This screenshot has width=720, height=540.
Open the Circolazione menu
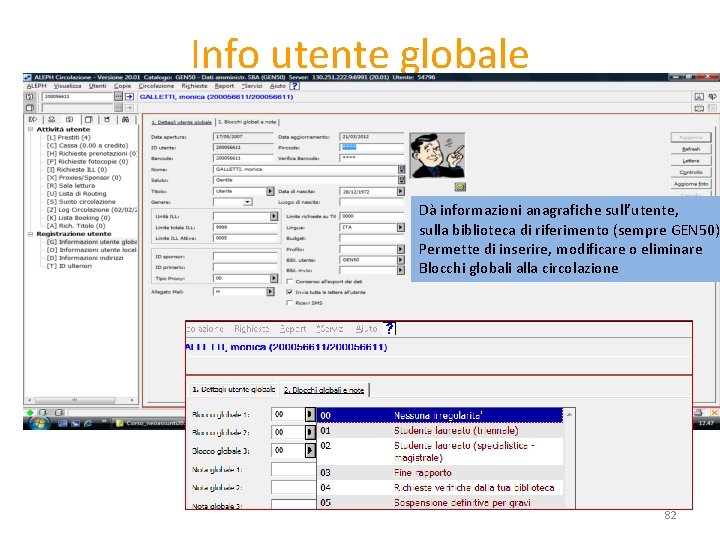(156, 86)
